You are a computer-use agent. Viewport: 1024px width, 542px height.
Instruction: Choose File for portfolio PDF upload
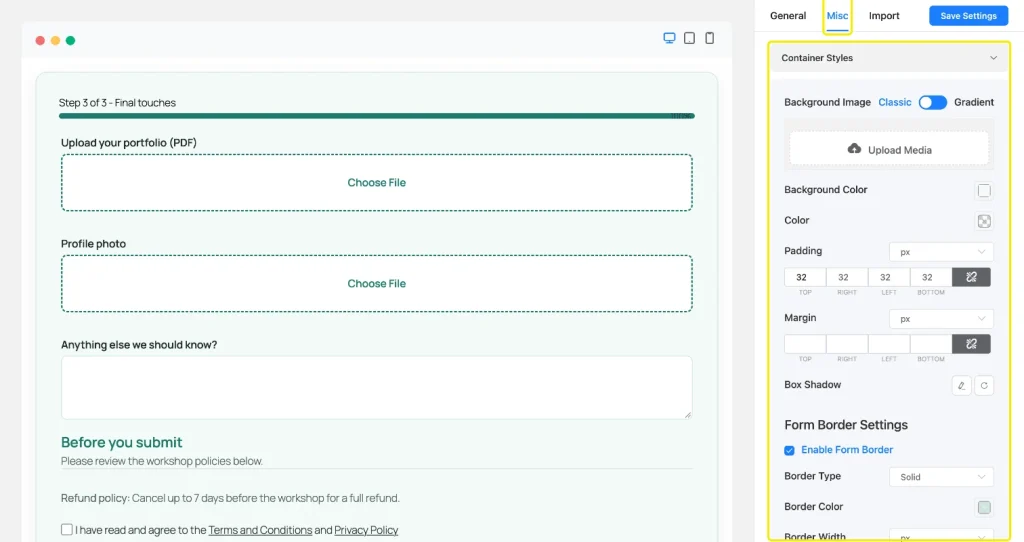coord(377,183)
